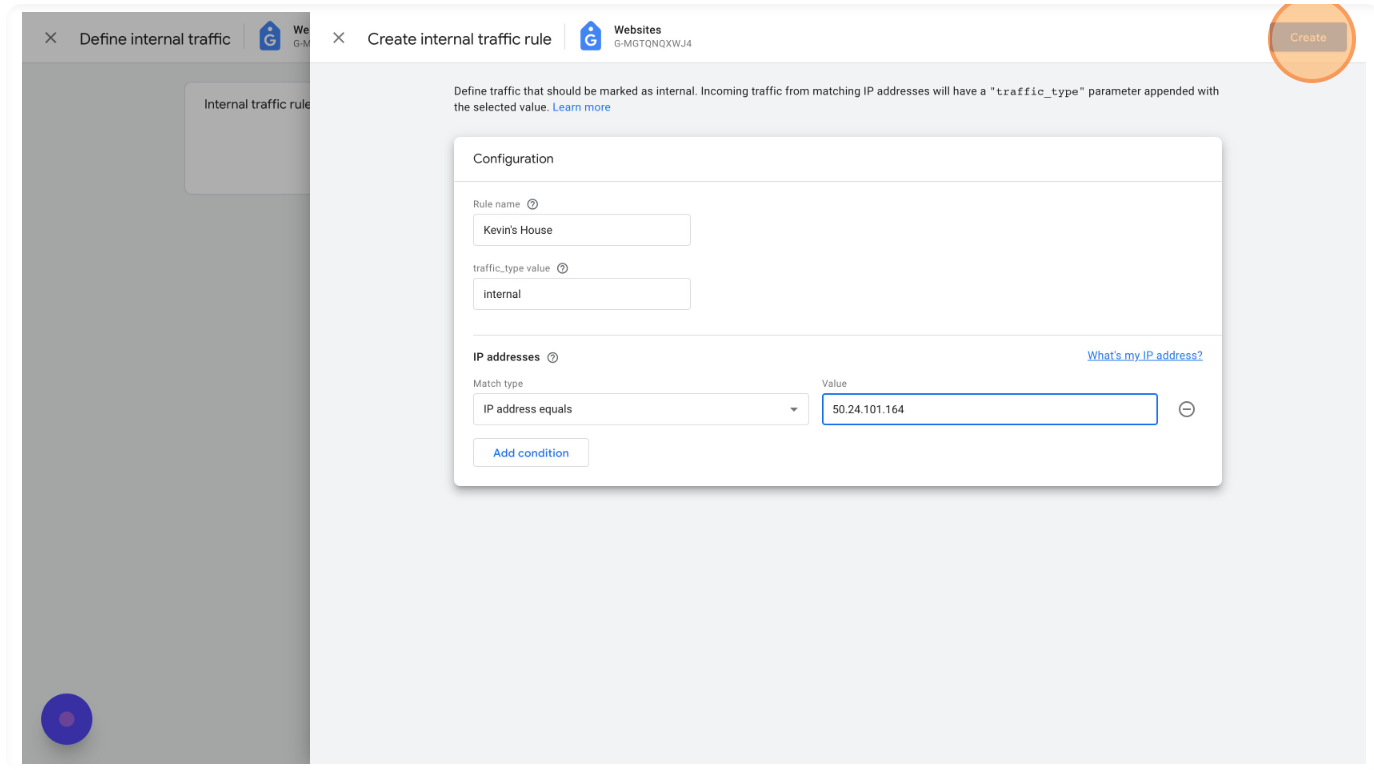
Task: Select the IP address Value input field
Action: [989, 409]
